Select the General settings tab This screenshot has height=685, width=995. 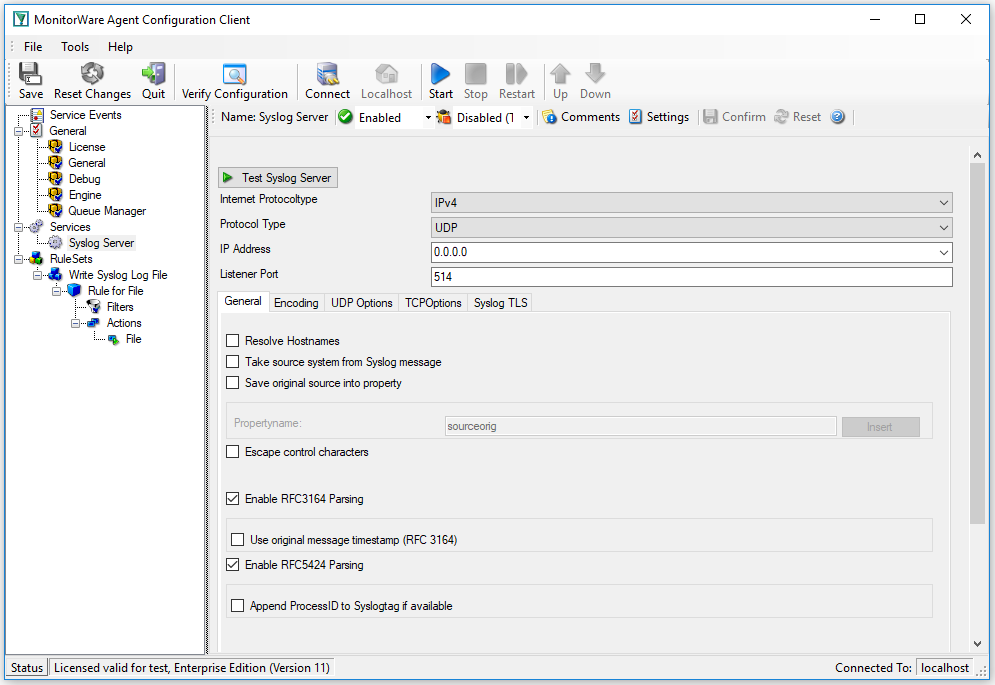coord(243,302)
